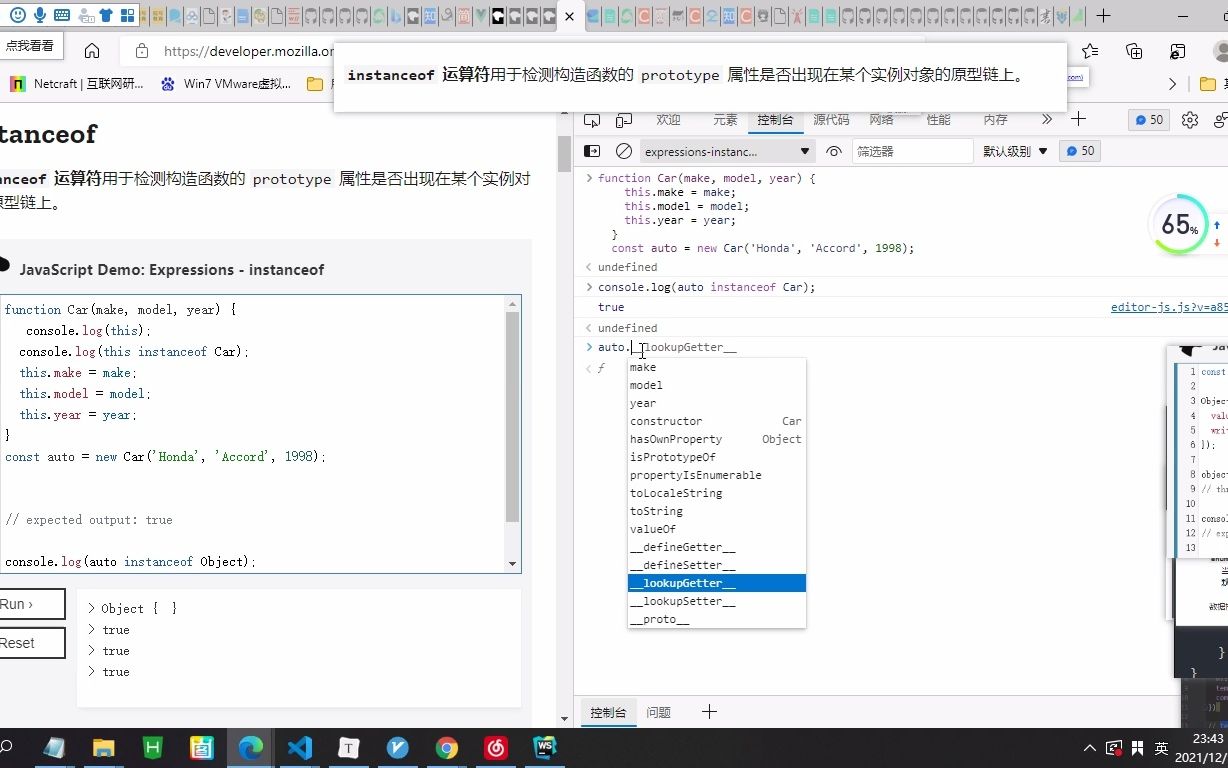Open DevTools settings gear
Screen dimensions: 1228x768
[x=1189, y=119]
